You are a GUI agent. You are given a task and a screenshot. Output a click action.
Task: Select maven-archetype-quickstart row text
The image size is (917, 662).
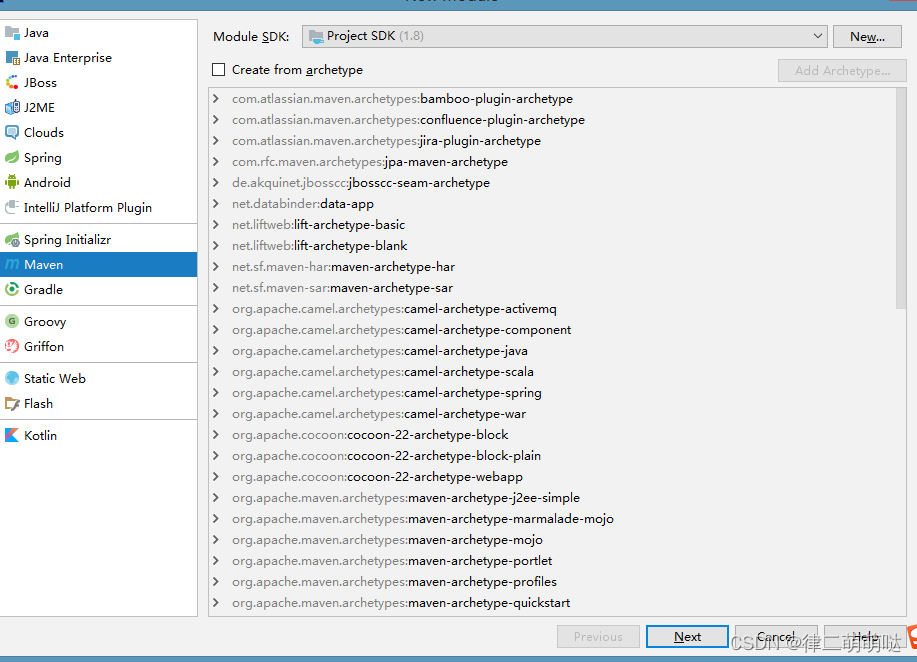coord(401,604)
